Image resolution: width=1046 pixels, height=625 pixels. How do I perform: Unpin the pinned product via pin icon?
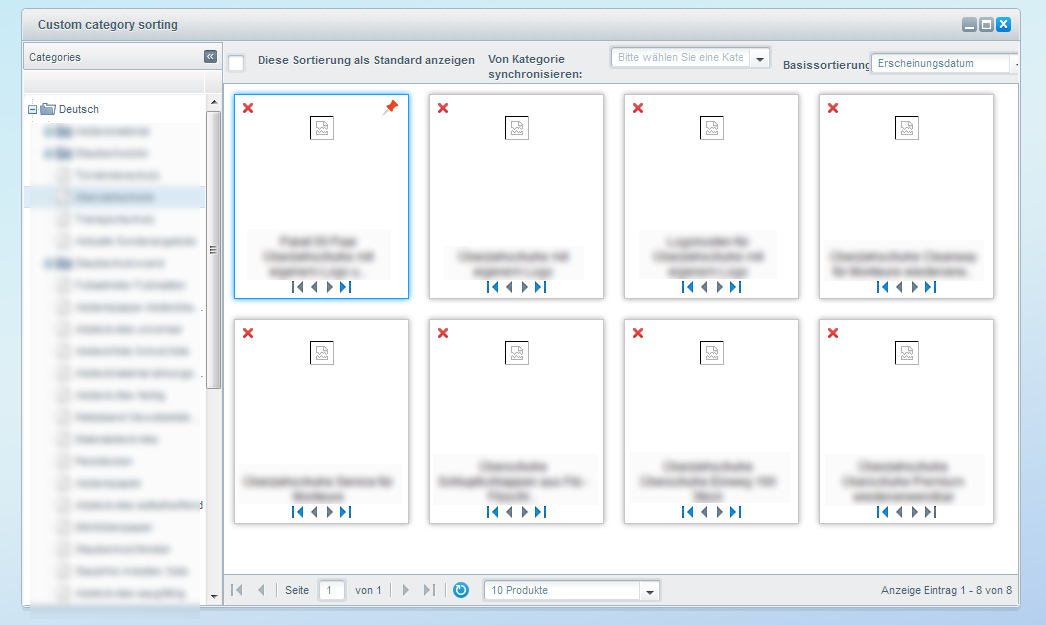click(x=390, y=108)
